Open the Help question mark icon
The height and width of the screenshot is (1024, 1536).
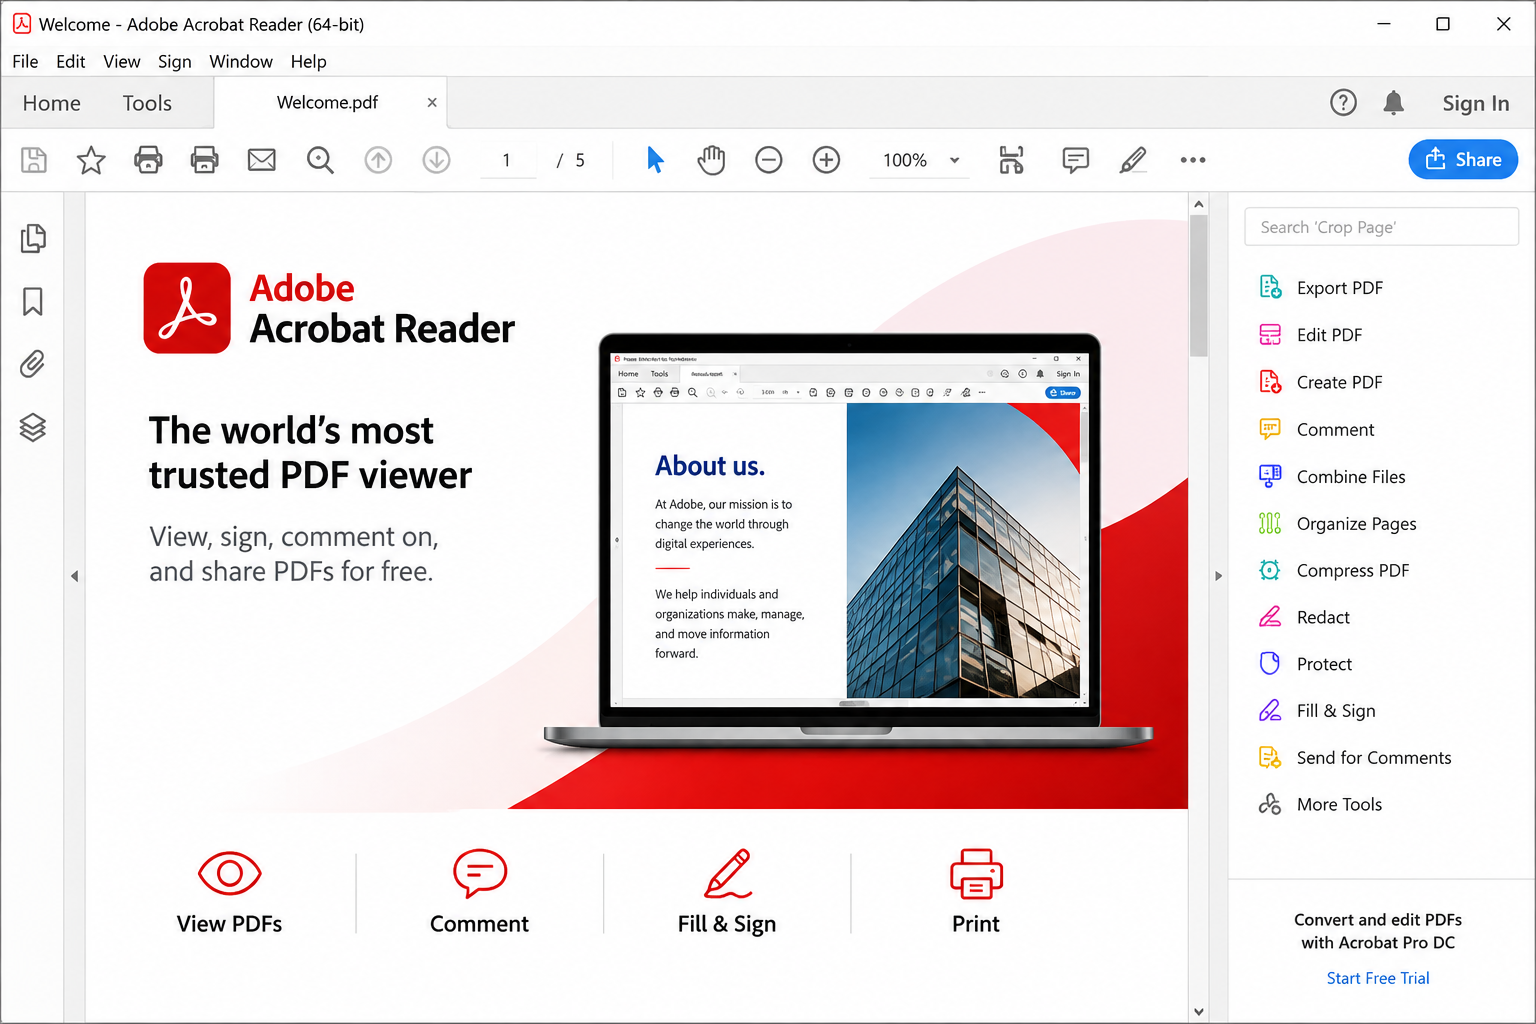tap(1343, 103)
